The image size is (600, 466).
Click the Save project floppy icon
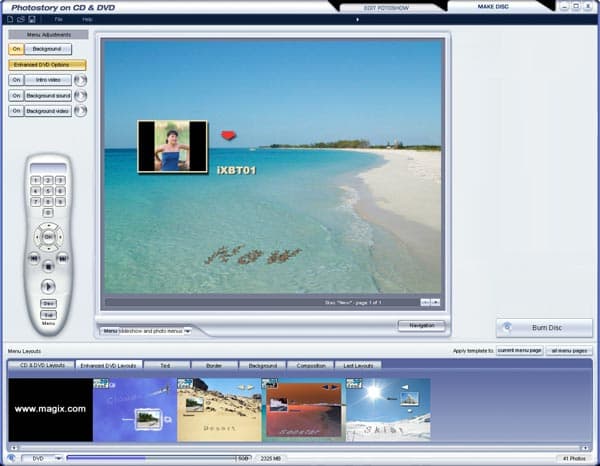32,19
